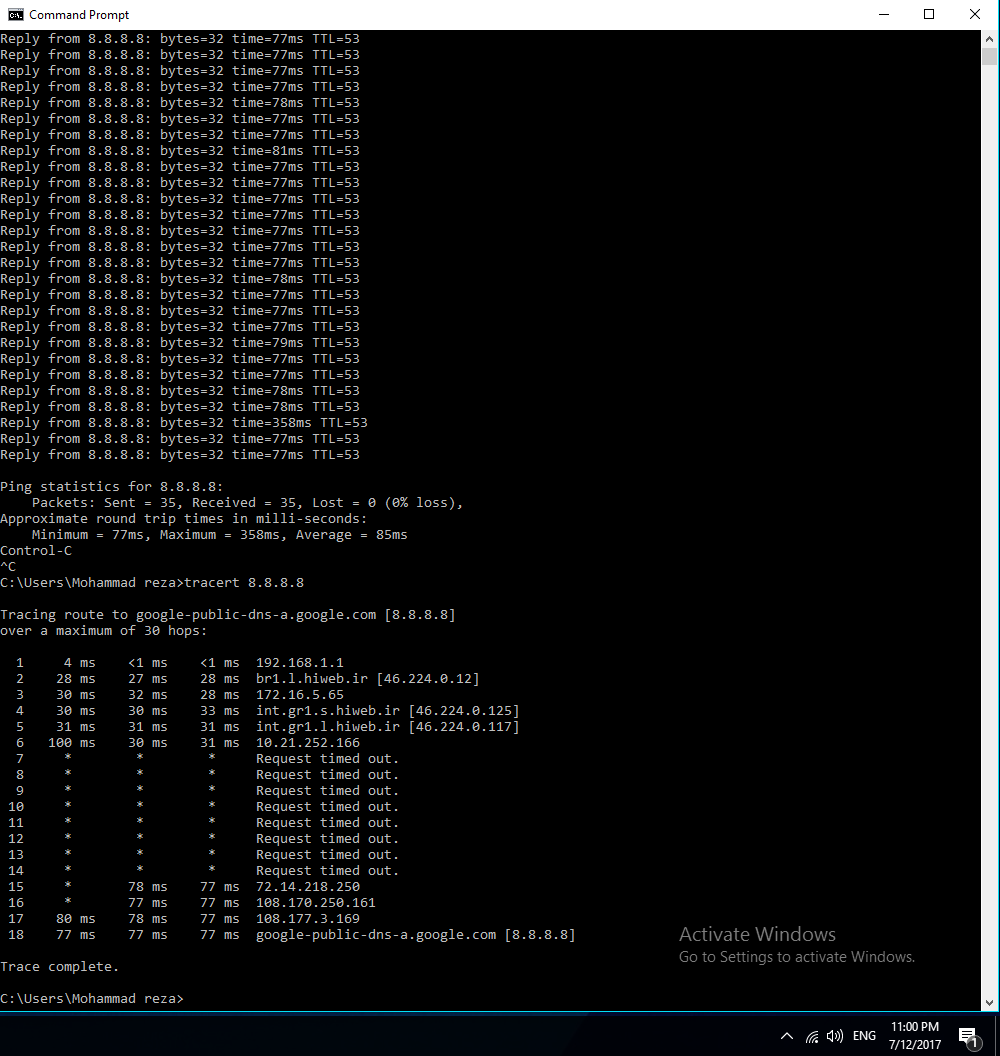1000x1056 pixels.
Task: Click the empty scrollbar track midway
Action: pos(990,520)
